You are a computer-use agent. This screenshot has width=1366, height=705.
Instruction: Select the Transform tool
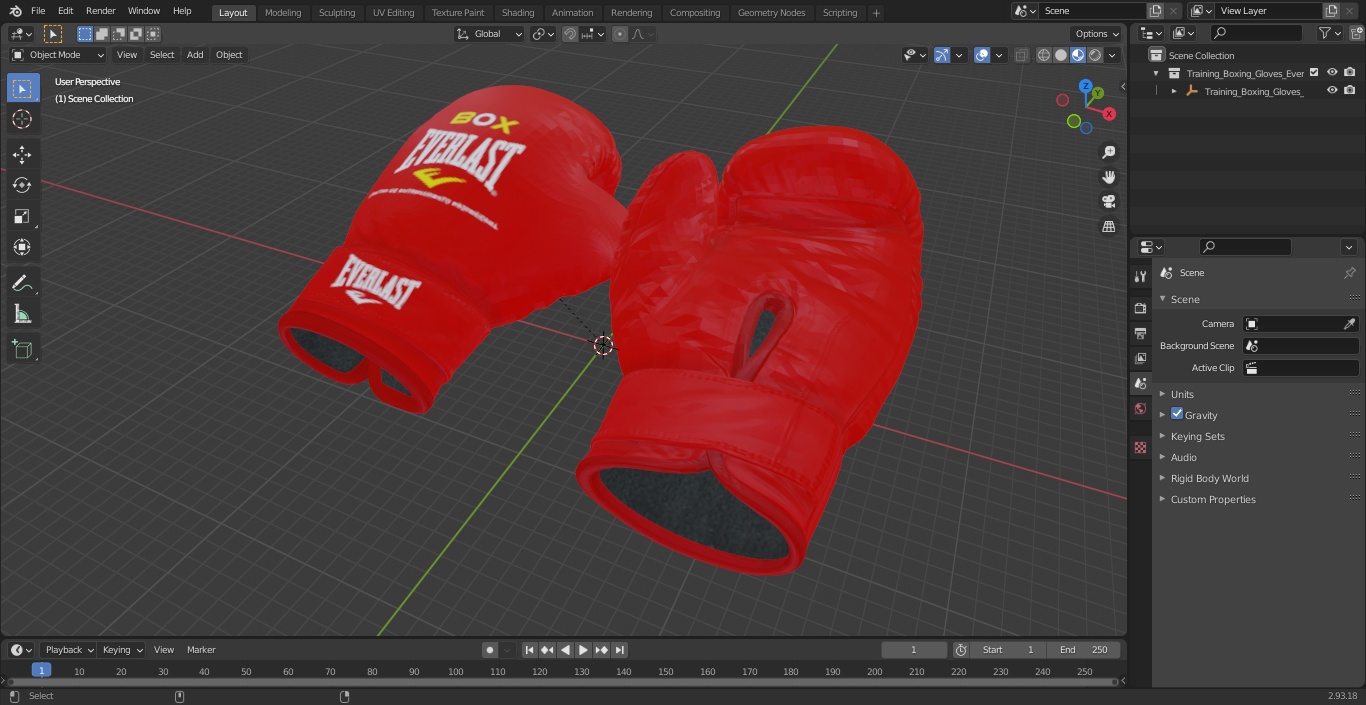coord(22,247)
